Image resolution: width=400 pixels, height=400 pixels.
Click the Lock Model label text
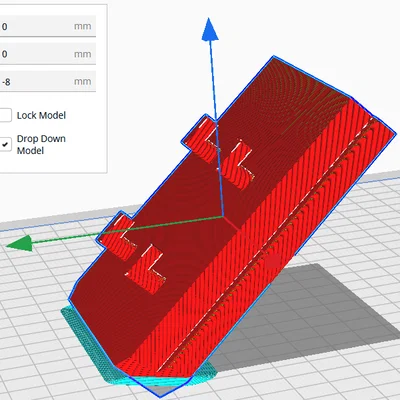(x=41, y=115)
